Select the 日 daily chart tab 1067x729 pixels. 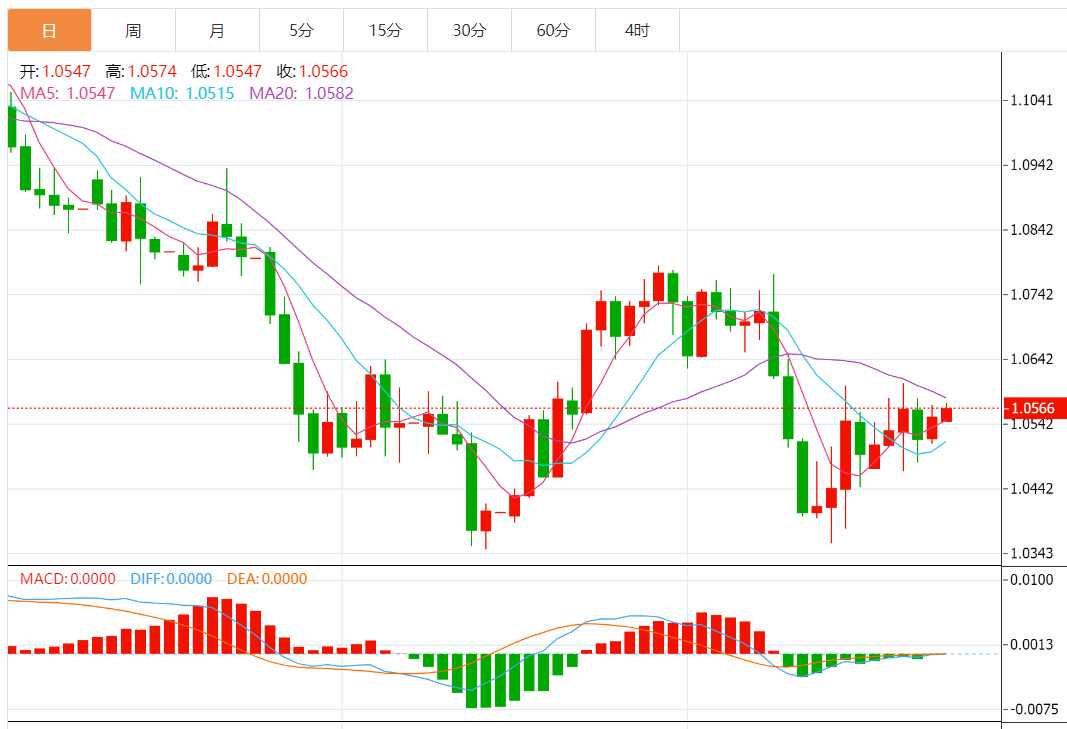[49, 31]
